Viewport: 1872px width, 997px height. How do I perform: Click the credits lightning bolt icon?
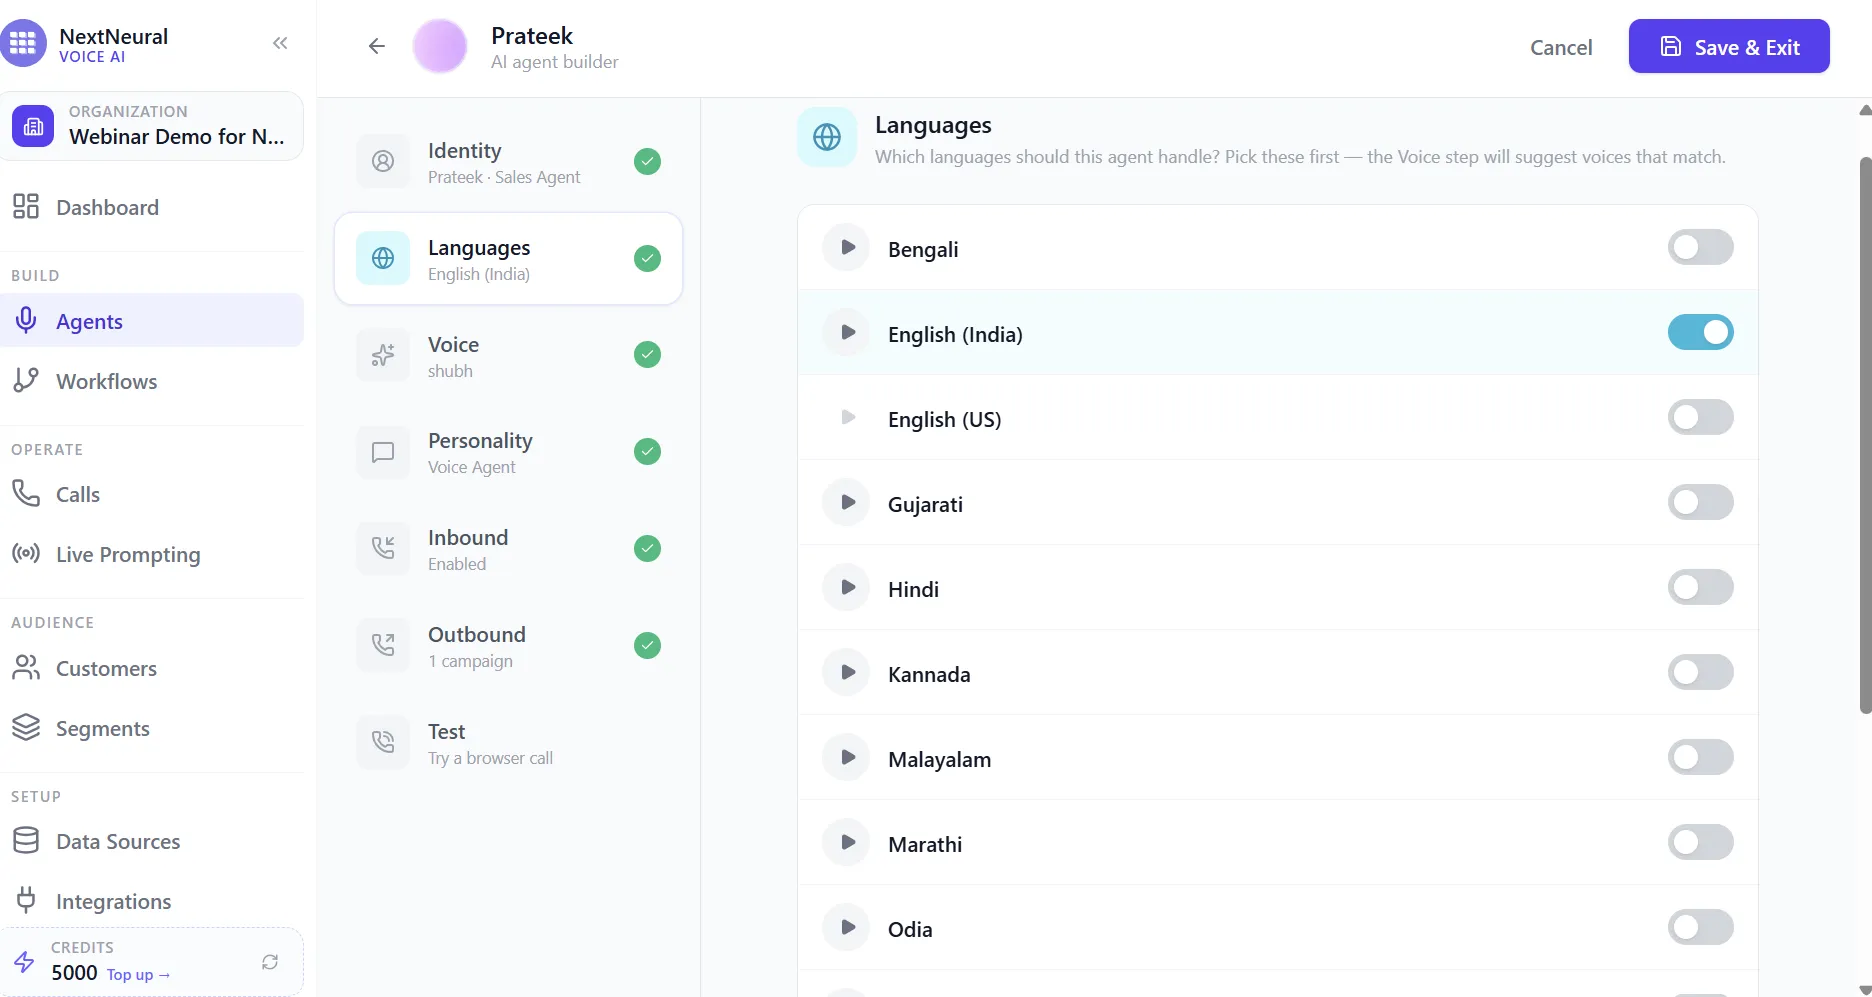tap(24, 962)
